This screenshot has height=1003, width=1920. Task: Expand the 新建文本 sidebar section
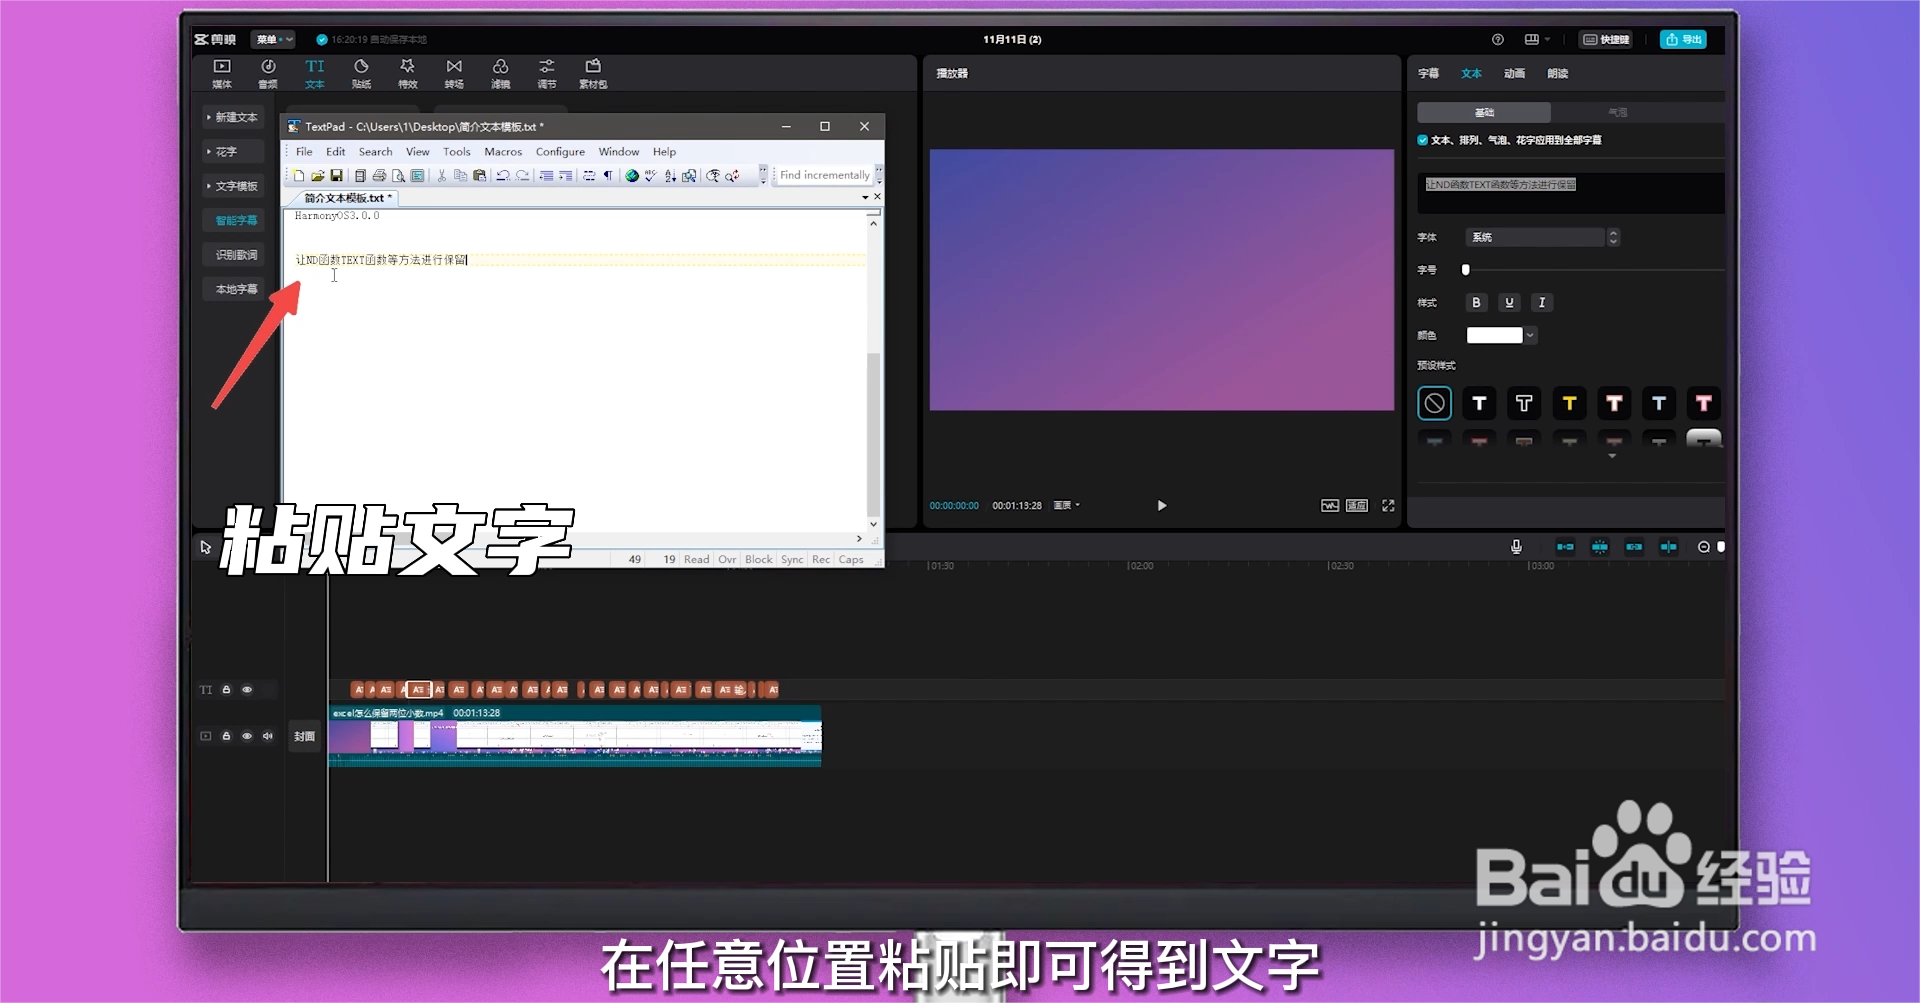[233, 117]
